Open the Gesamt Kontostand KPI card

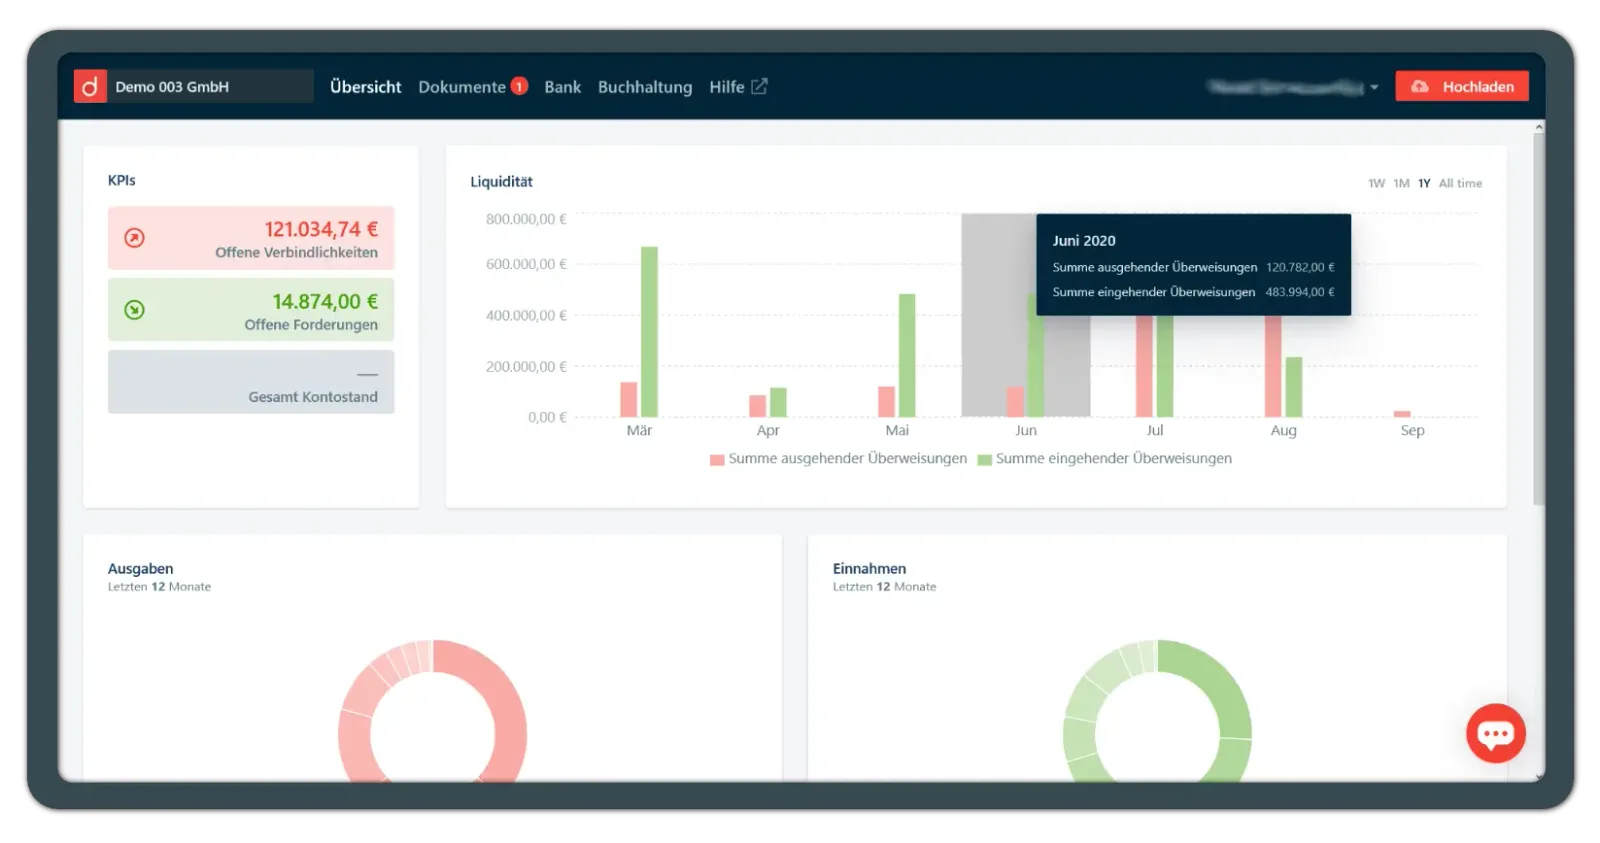tap(251, 382)
